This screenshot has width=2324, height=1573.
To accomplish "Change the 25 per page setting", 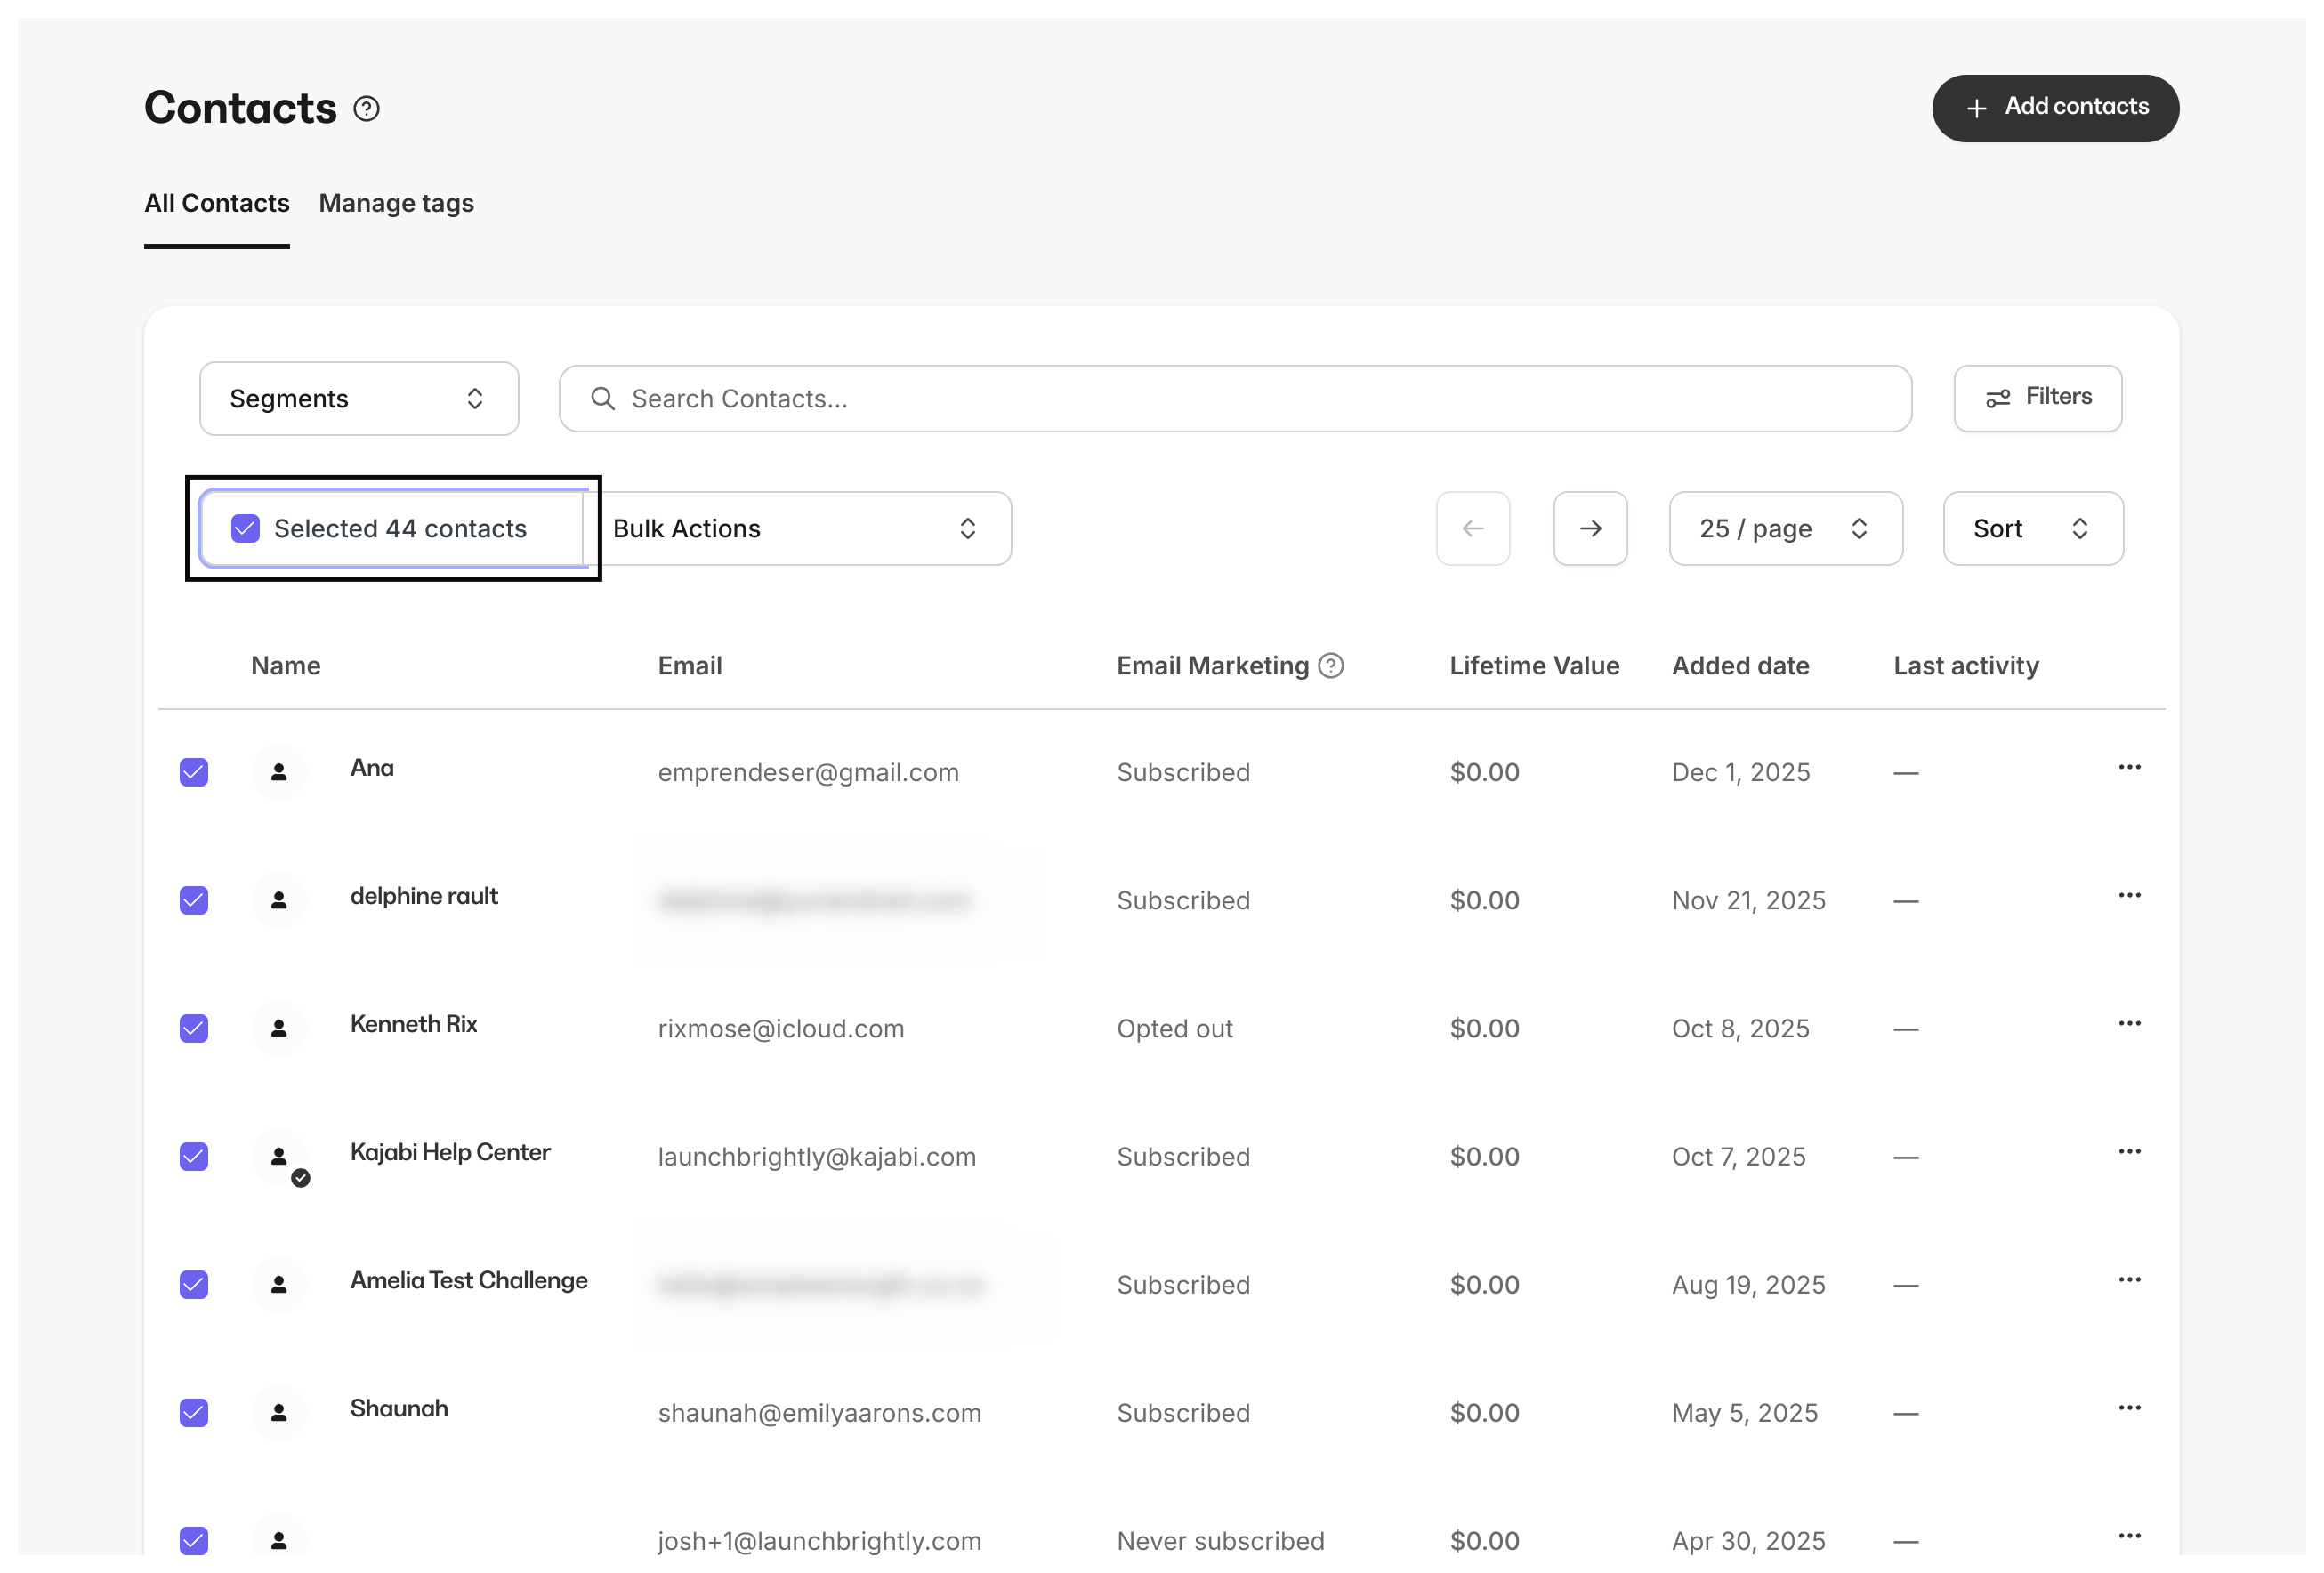I will (x=1786, y=528).
